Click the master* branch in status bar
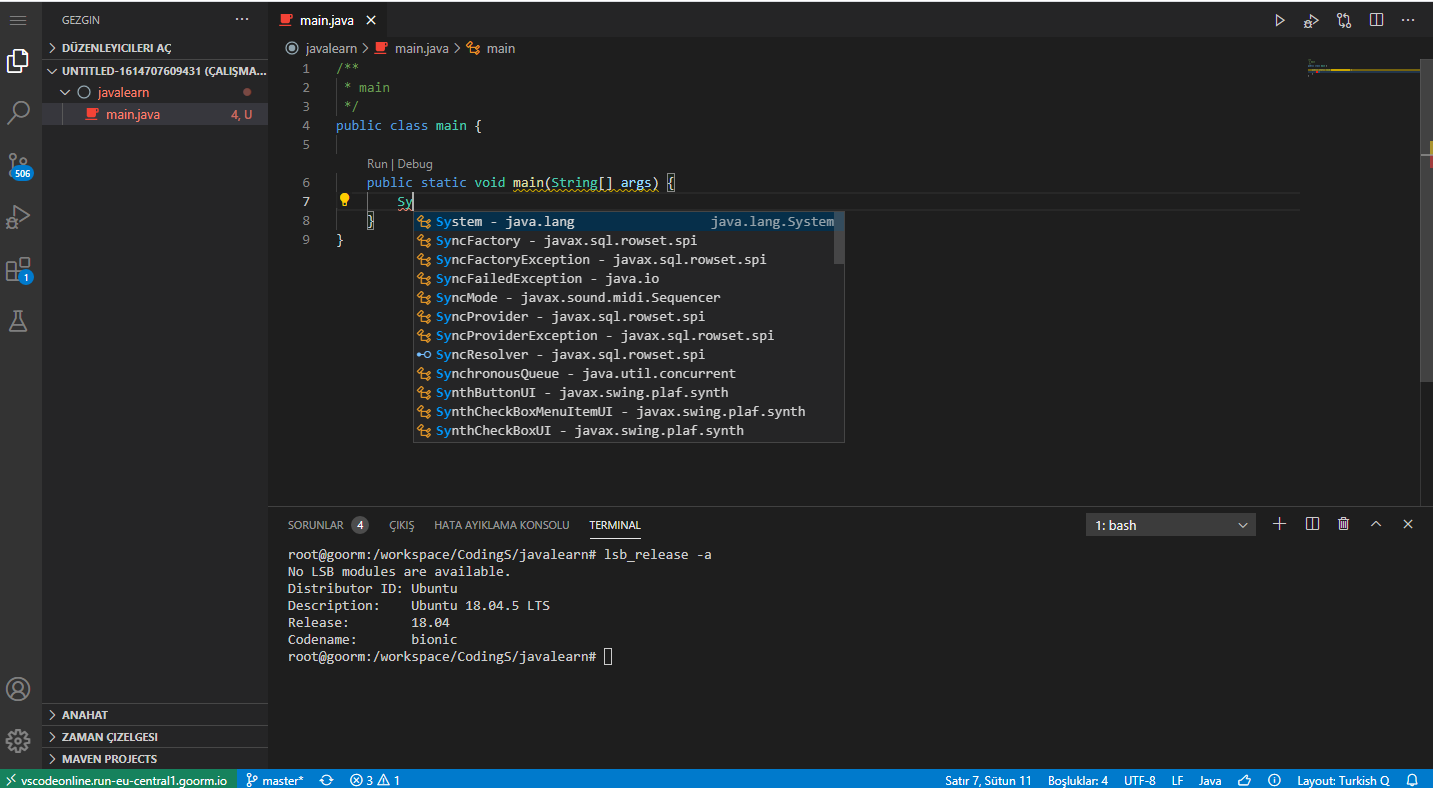The width and height of the screenshot is (1433, 788). point(274,780)
